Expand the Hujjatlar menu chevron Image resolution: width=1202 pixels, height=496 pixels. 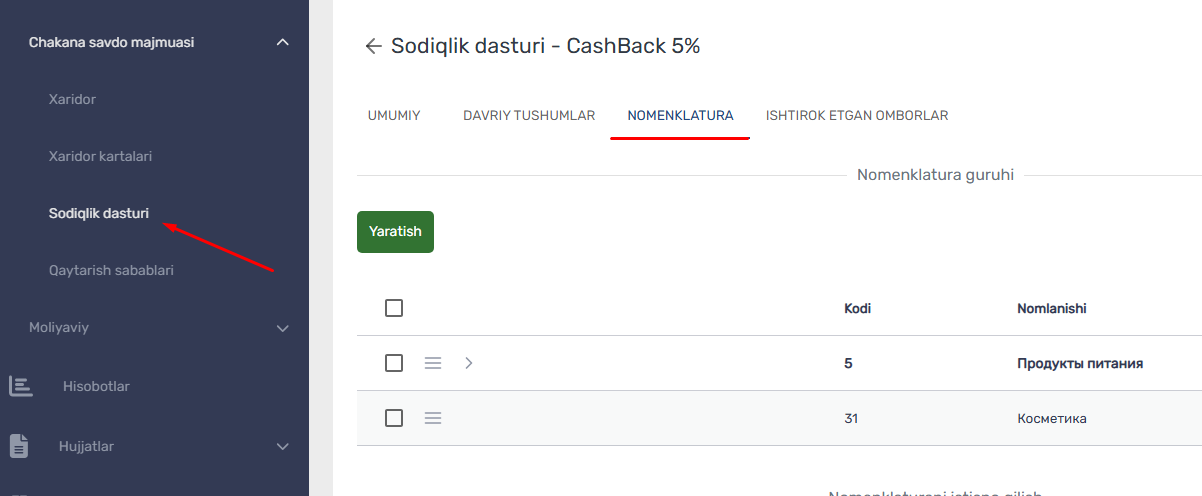click(x=282, y=446)
